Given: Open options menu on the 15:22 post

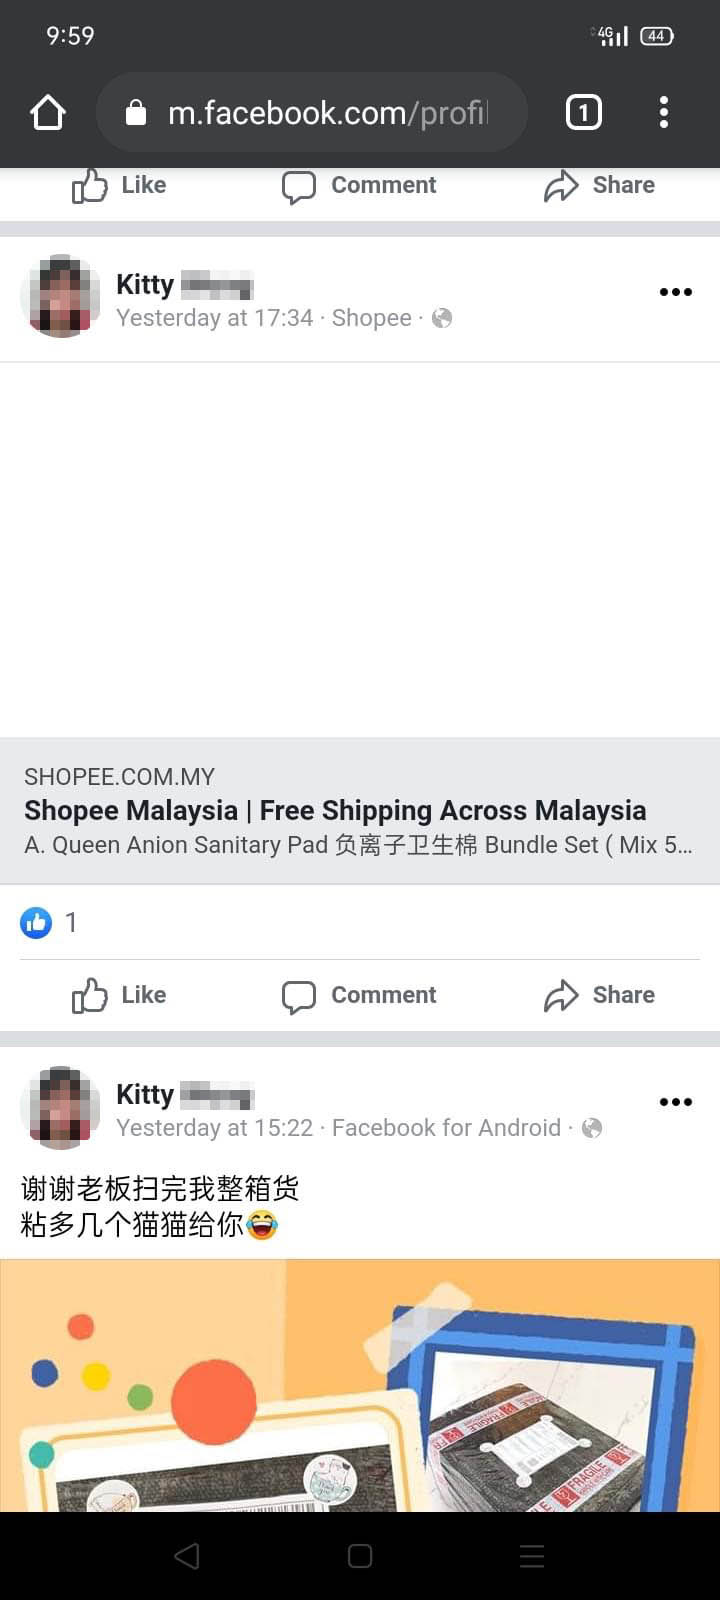Looking at the screenshot, I should [676, 1102].
